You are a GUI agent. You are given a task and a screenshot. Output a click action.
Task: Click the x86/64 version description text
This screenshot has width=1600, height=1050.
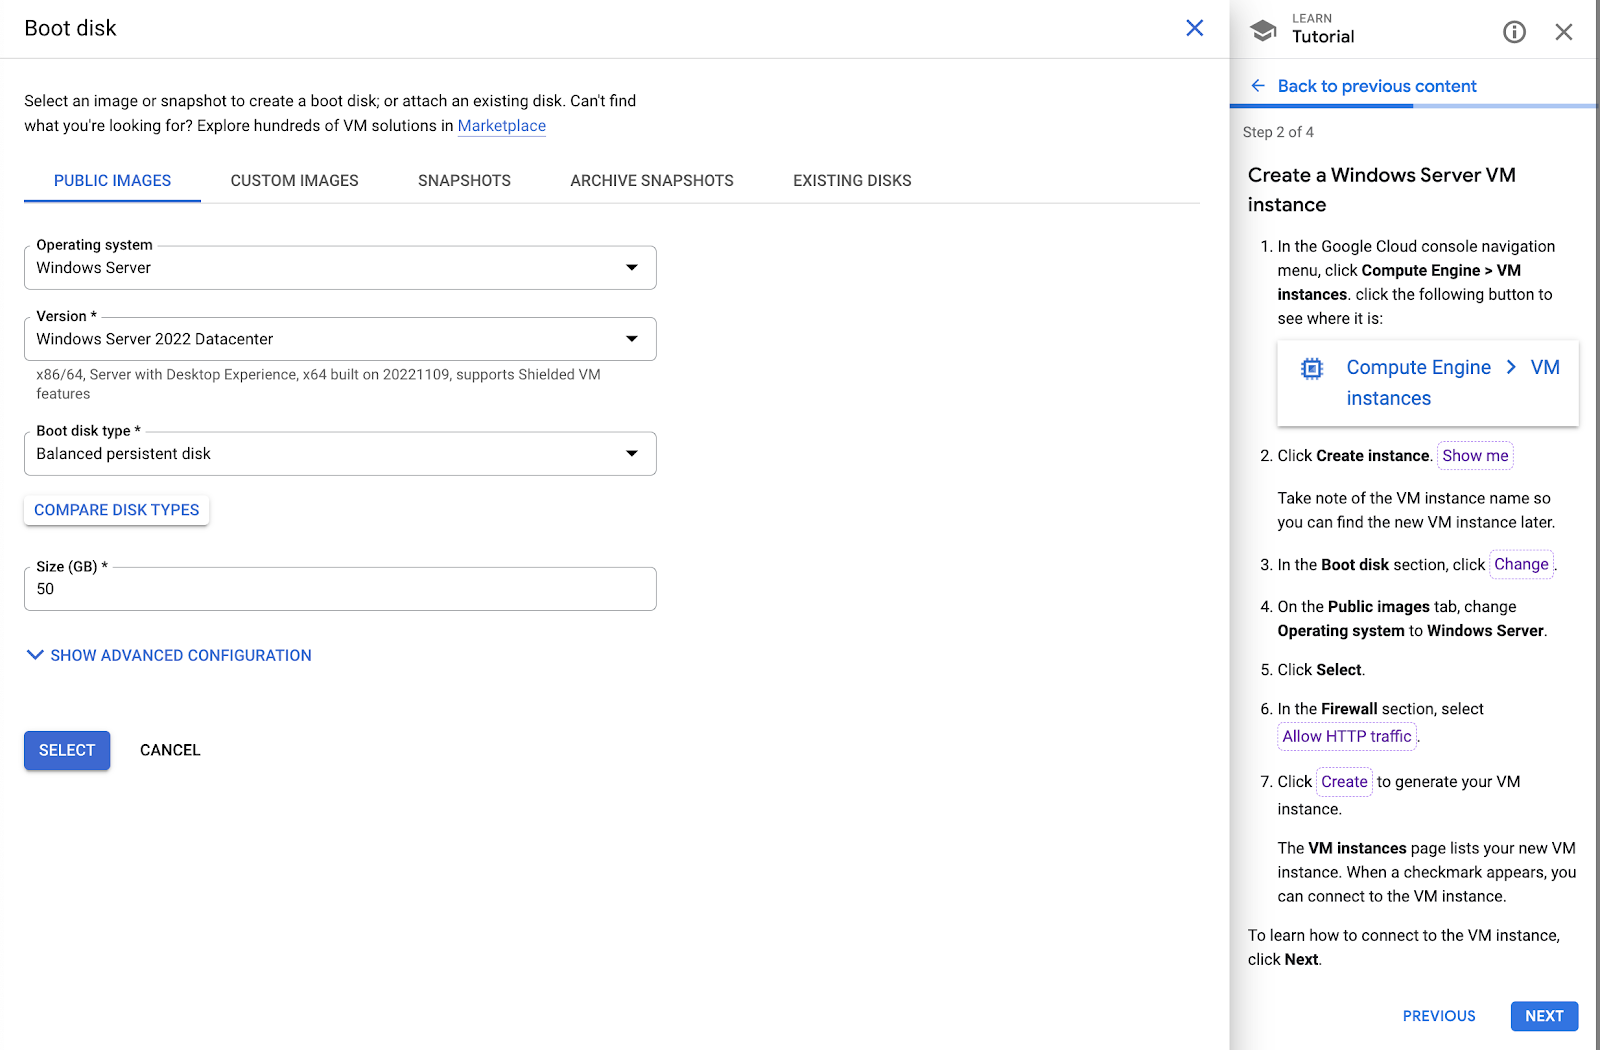coord(319,384)
